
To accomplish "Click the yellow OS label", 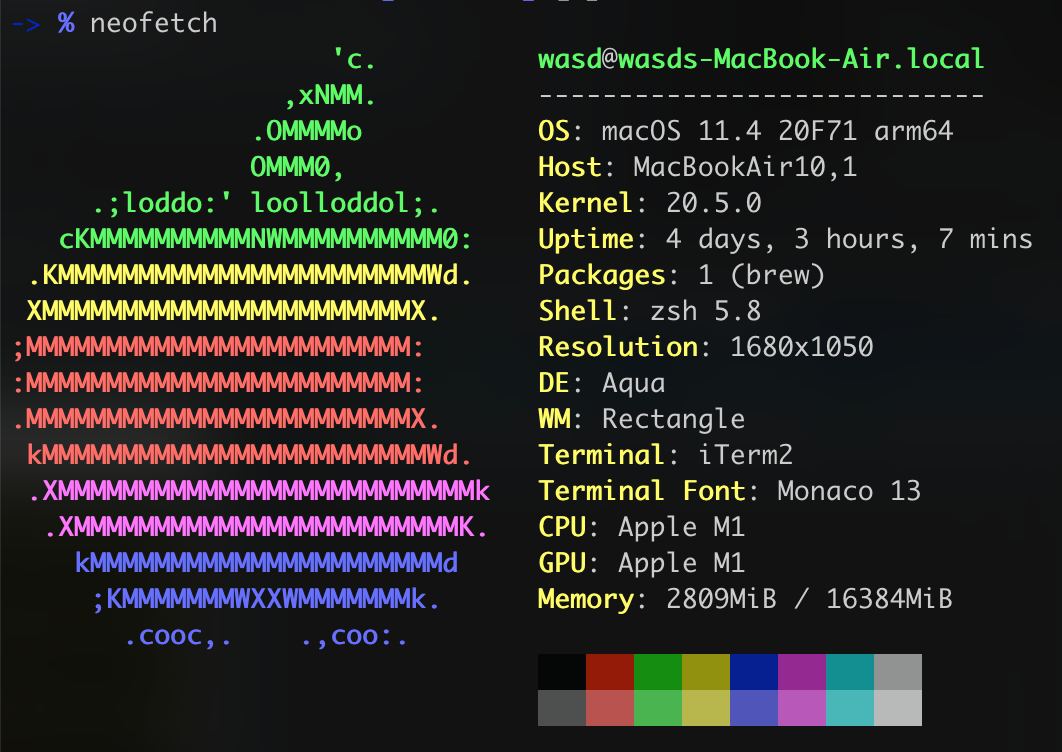I will (x=554, y=131).
